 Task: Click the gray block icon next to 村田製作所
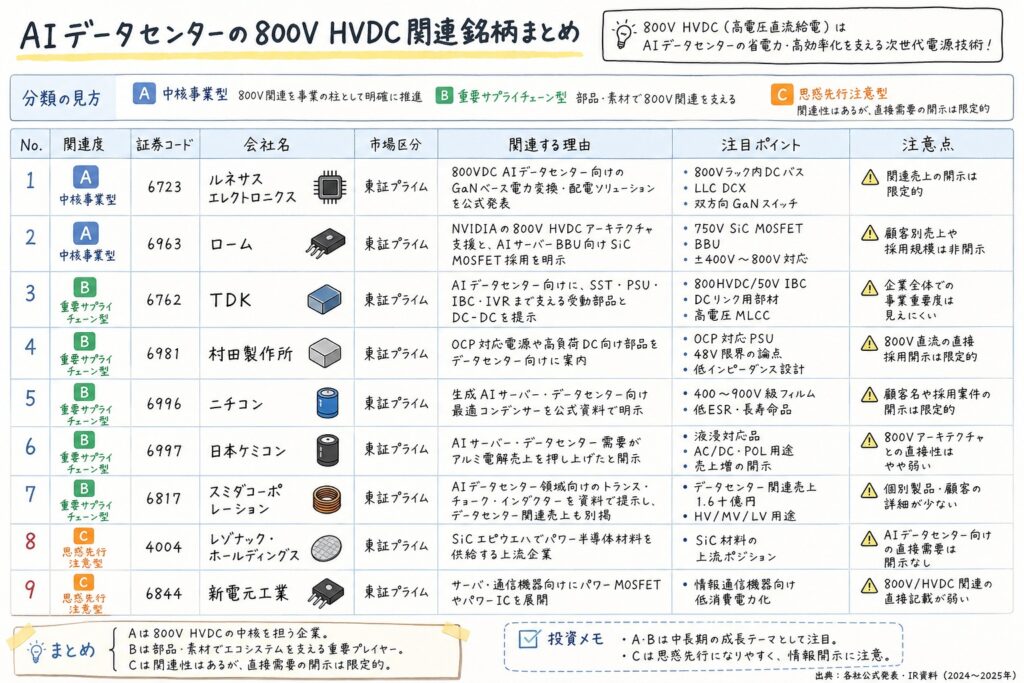point(325,353)
